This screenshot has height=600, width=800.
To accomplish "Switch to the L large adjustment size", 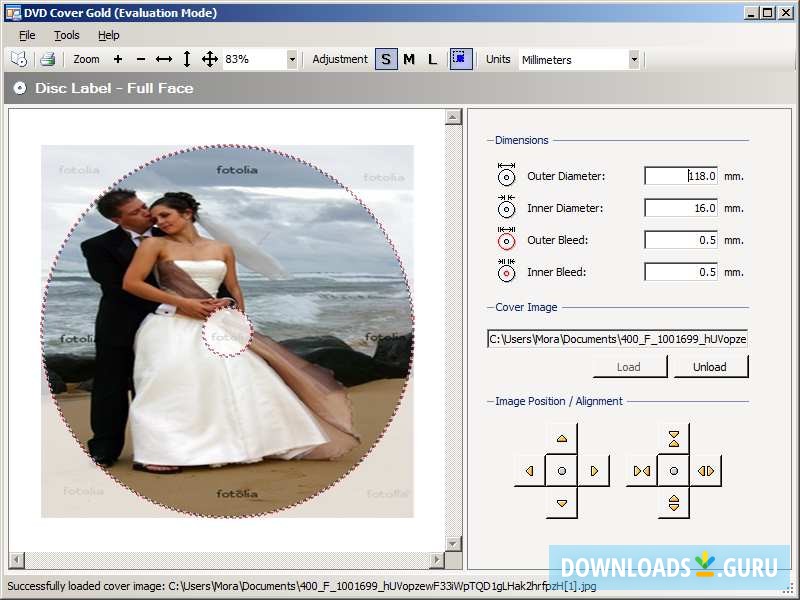I will click(x=432, y=60).
